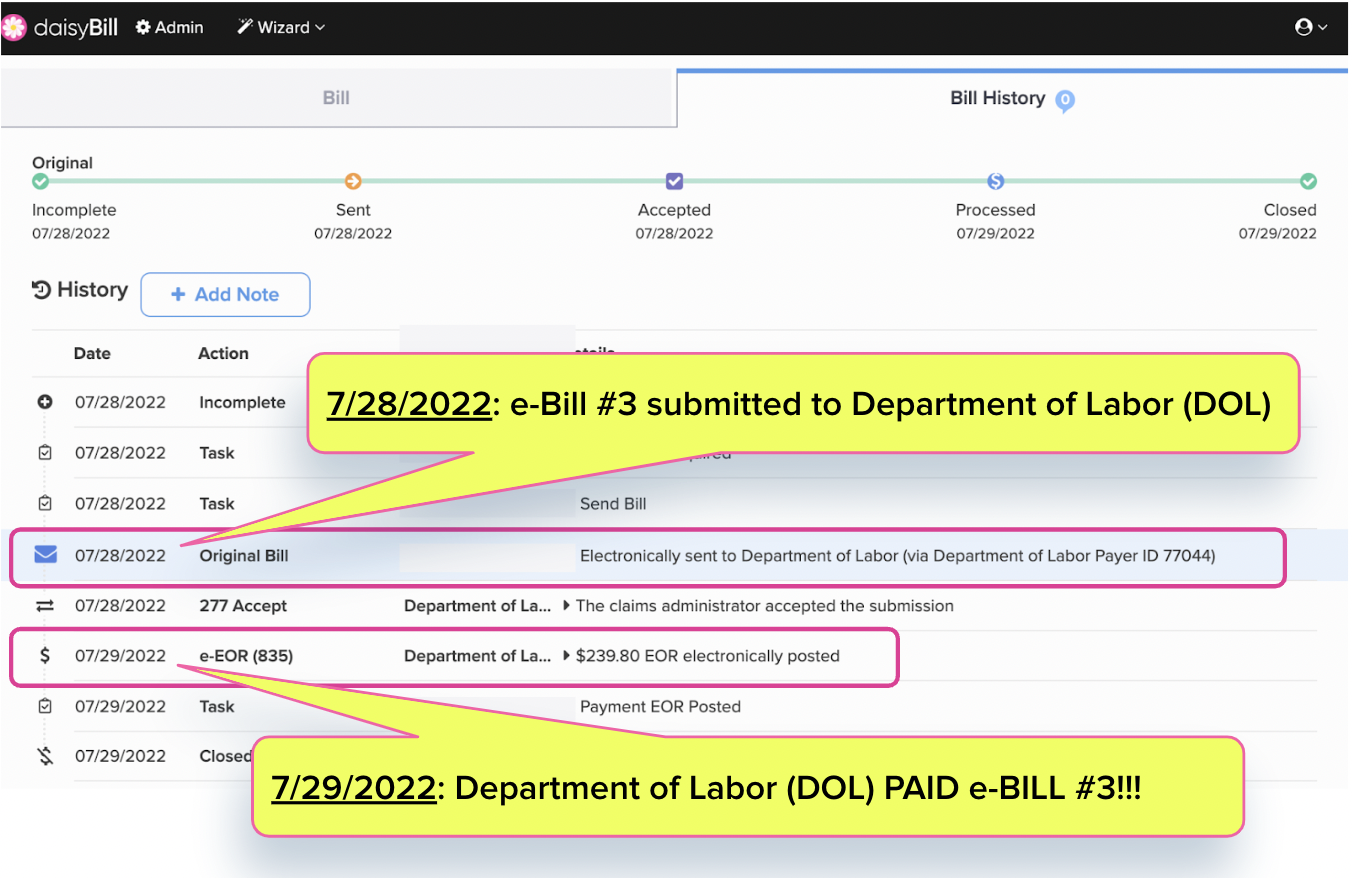Screen dimensions: 1352x878
Task: Open the Admin gear menu
Action: 169,27
